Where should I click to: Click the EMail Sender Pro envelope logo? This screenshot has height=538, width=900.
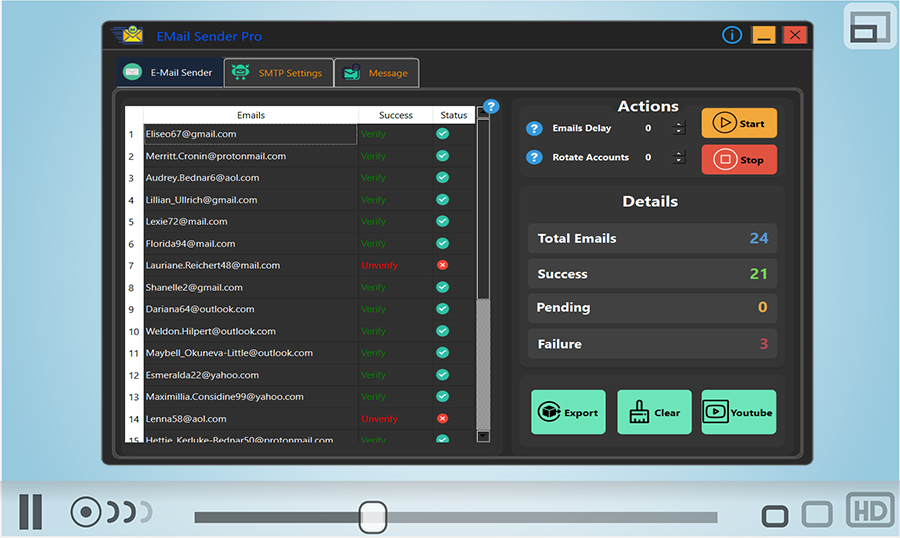(129, 35)
